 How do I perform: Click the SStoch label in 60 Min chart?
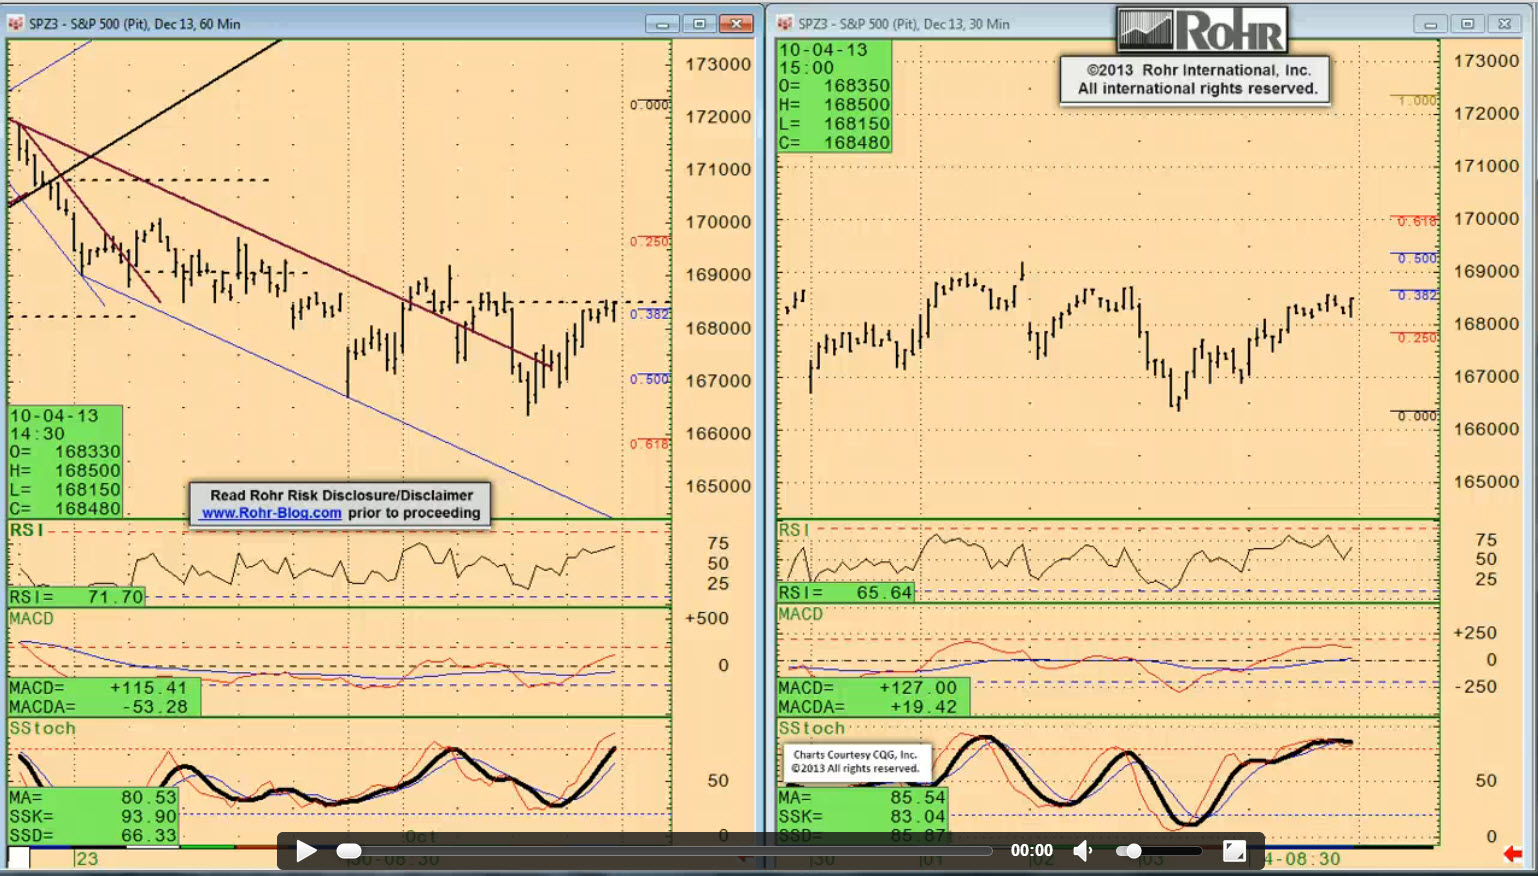pyautogui.click(x=42, y=728)
